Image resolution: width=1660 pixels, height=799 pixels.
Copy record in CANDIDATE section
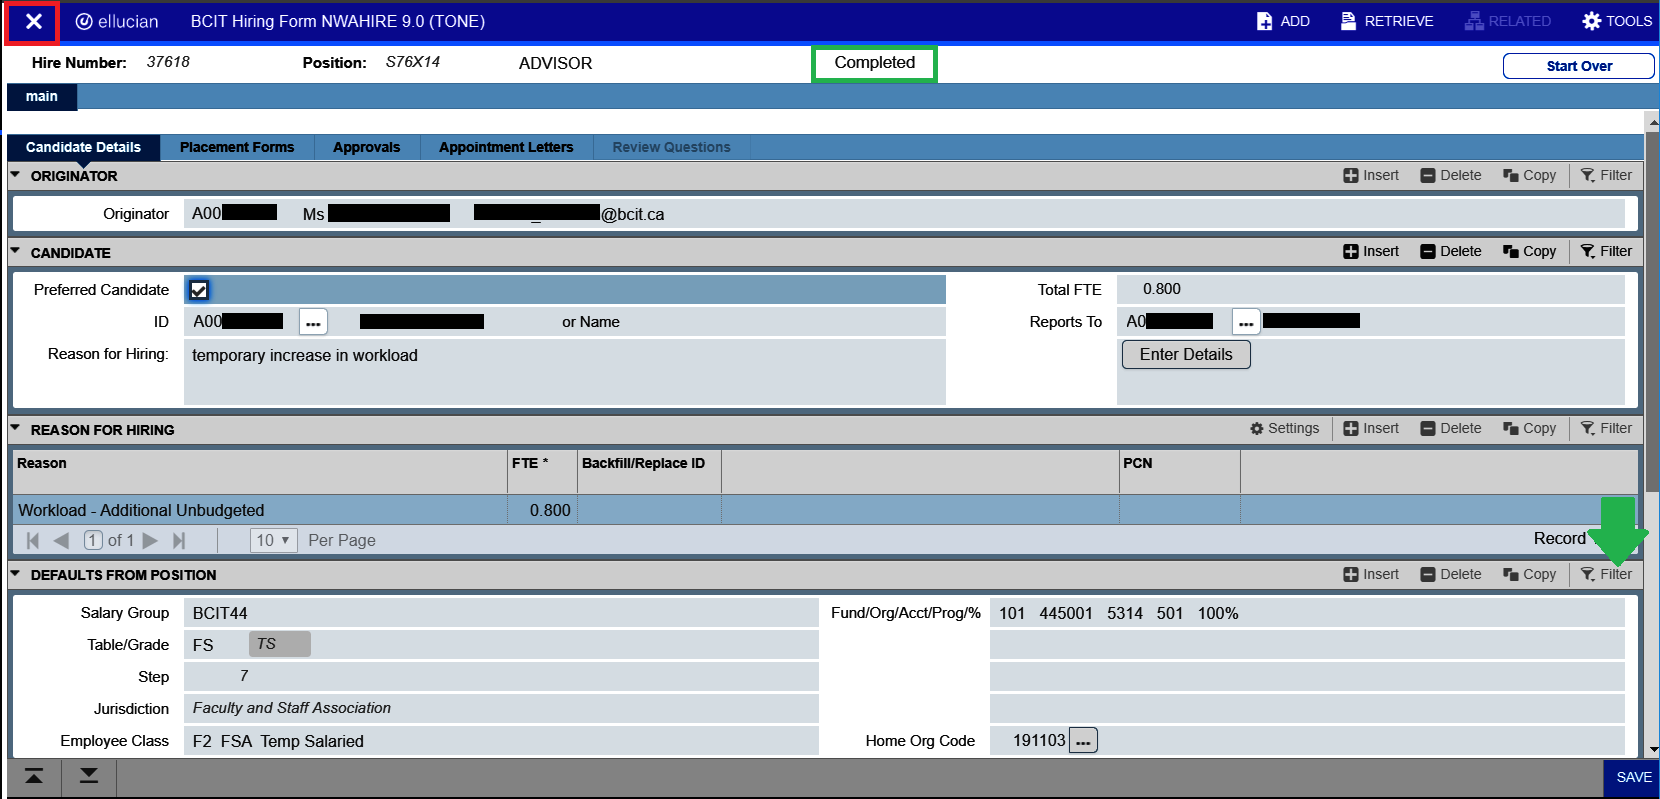tap(1529, 251)
